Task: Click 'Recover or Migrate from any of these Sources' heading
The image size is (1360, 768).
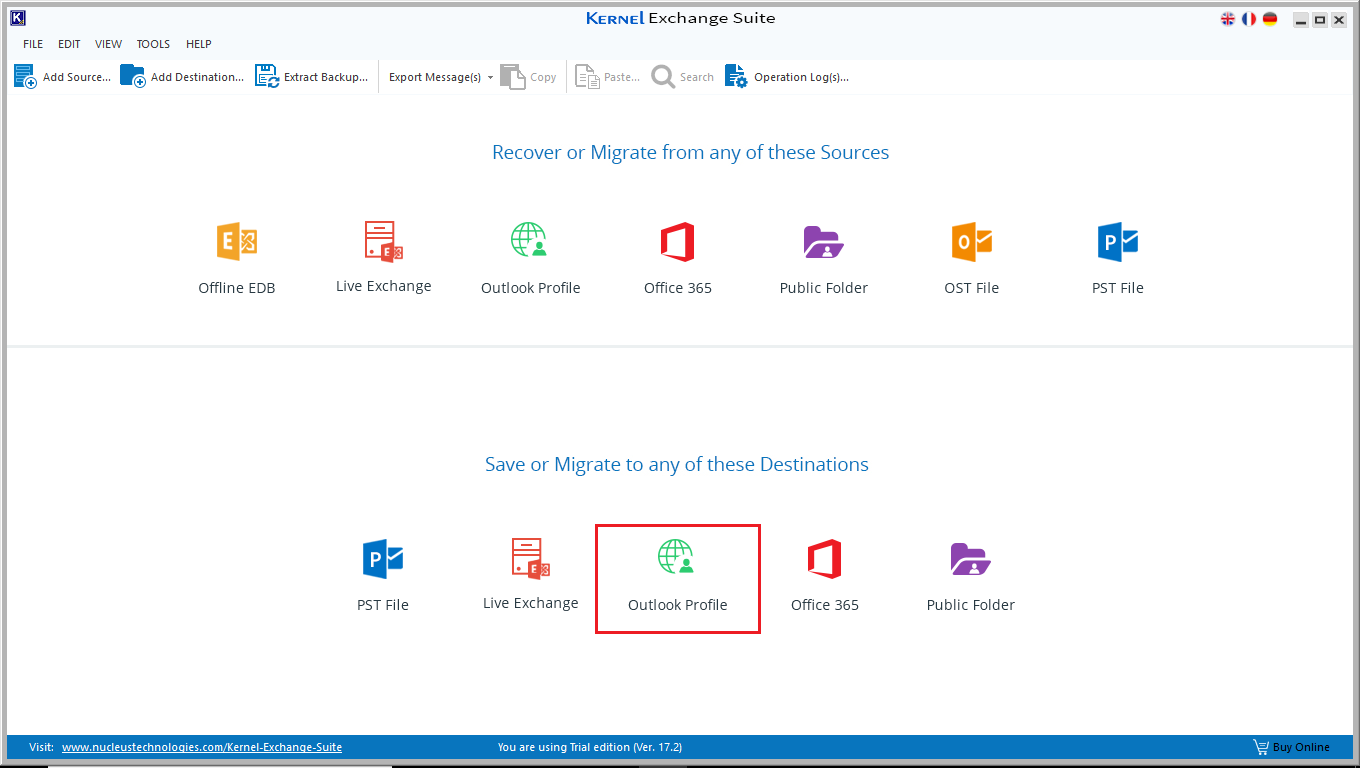Action: click(690, 152)
